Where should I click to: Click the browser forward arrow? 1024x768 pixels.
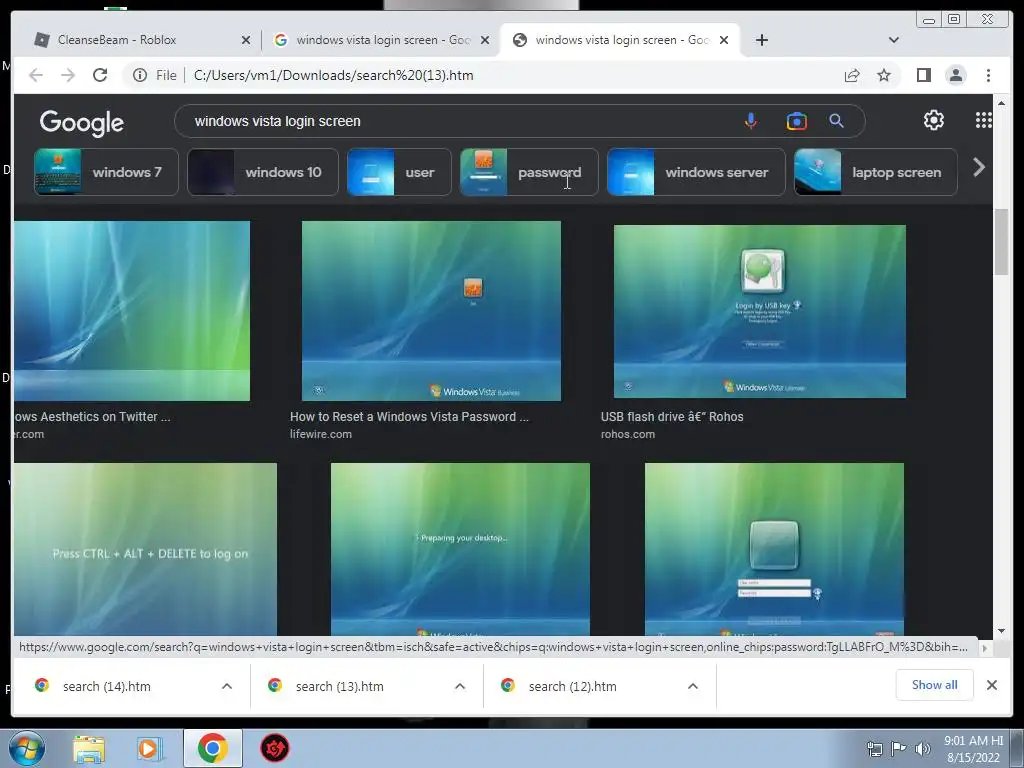[68, 75]
